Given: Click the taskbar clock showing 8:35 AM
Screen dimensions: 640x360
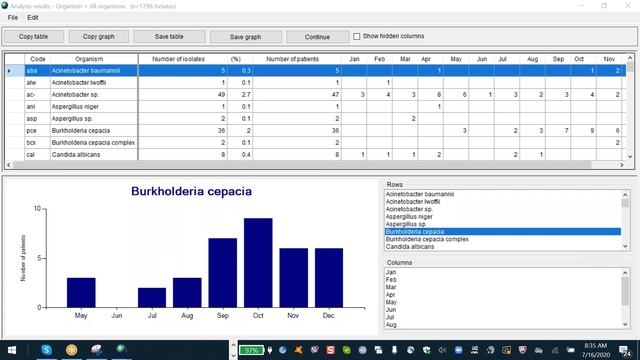Looking at the screenshot, I should tap(595, 350).
